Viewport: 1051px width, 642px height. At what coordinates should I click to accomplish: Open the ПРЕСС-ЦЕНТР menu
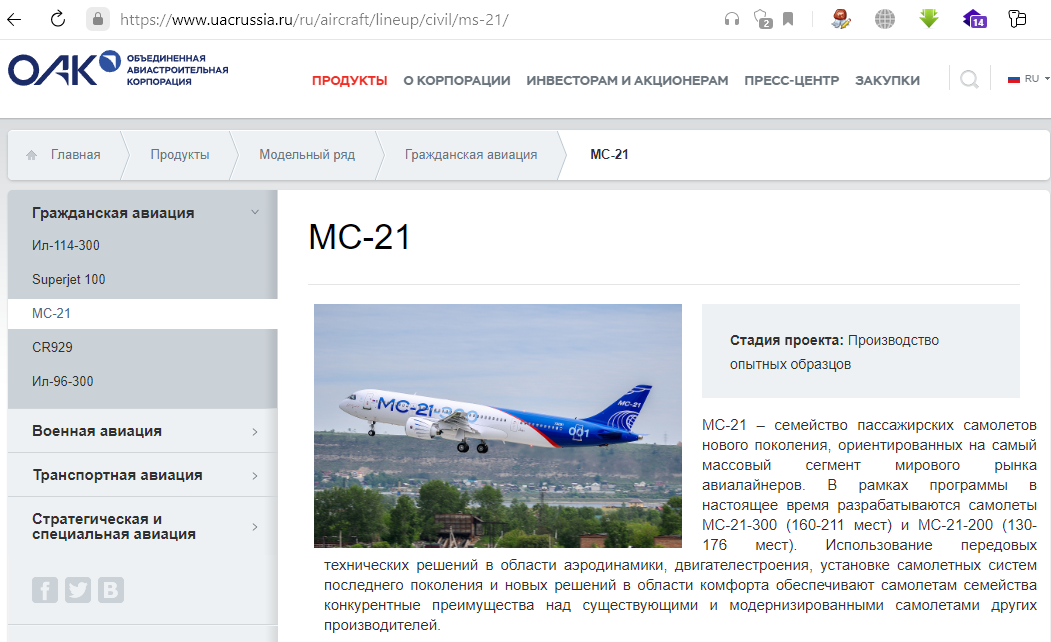[x=791, y=80]
